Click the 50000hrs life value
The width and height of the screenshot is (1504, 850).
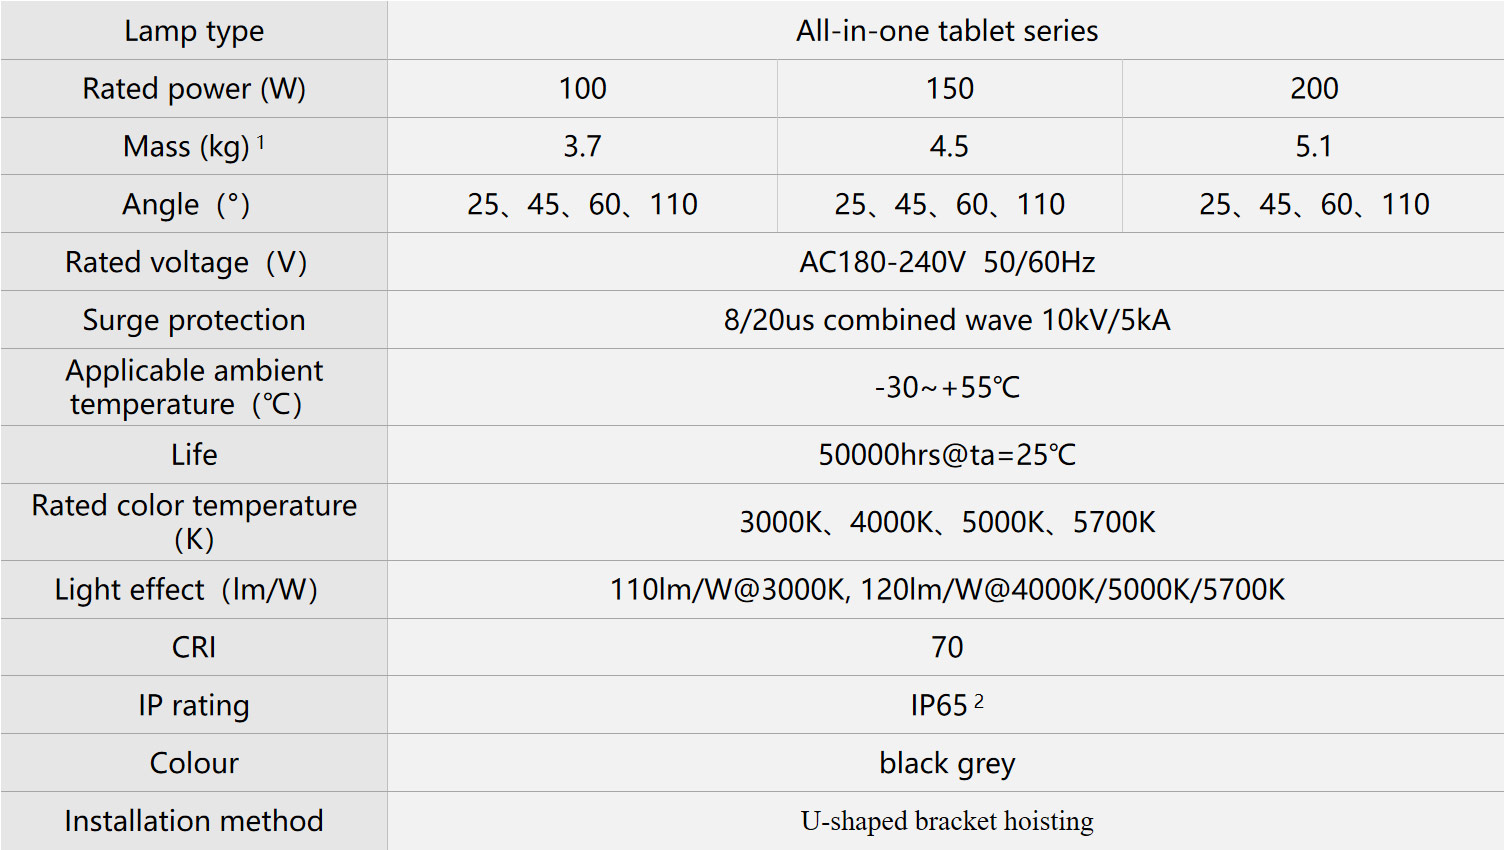tap(946, 455)
